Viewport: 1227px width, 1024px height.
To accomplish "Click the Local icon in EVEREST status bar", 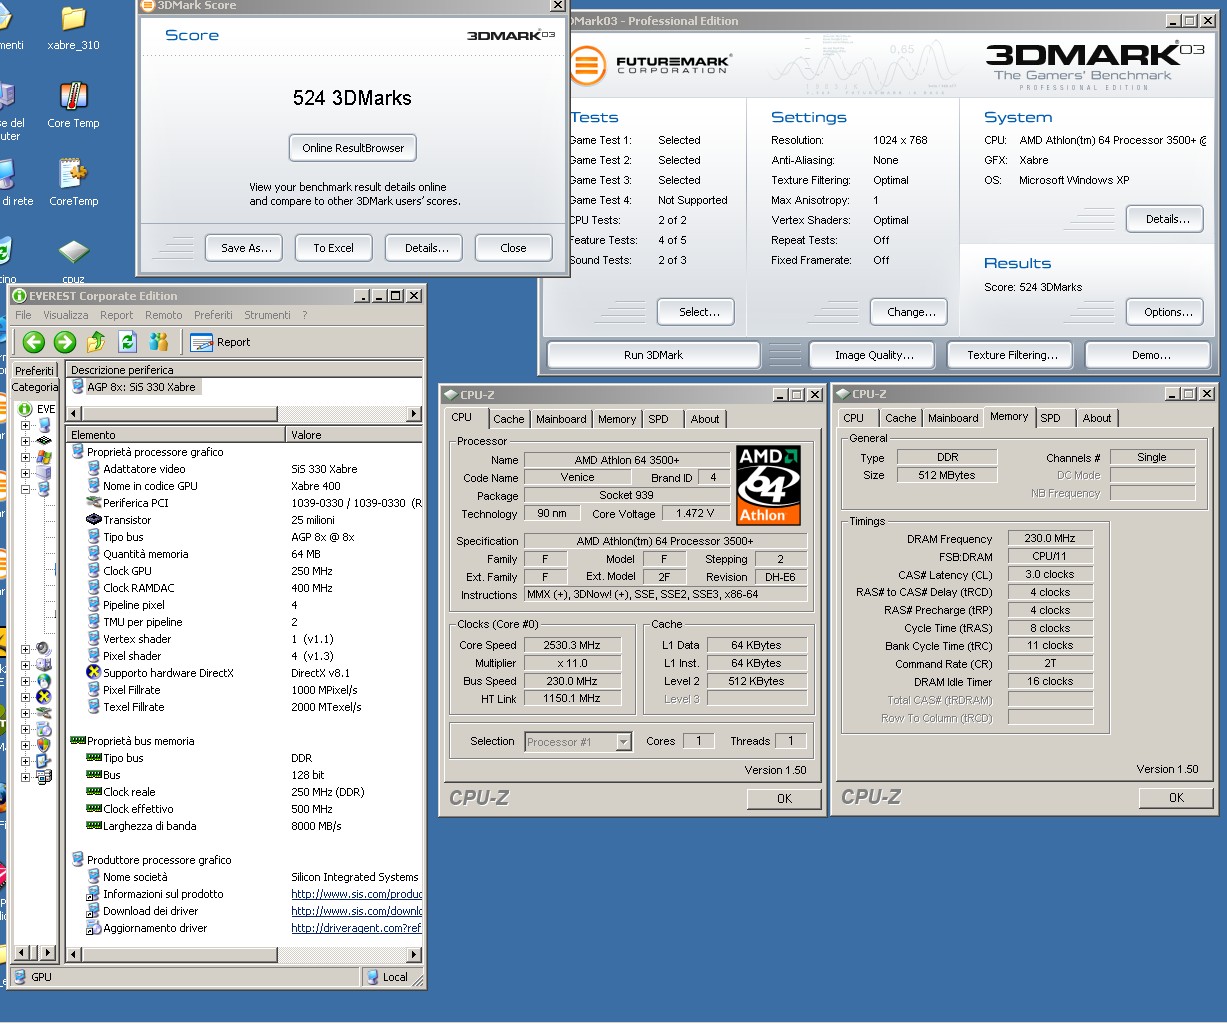I will tap(373, 977).
